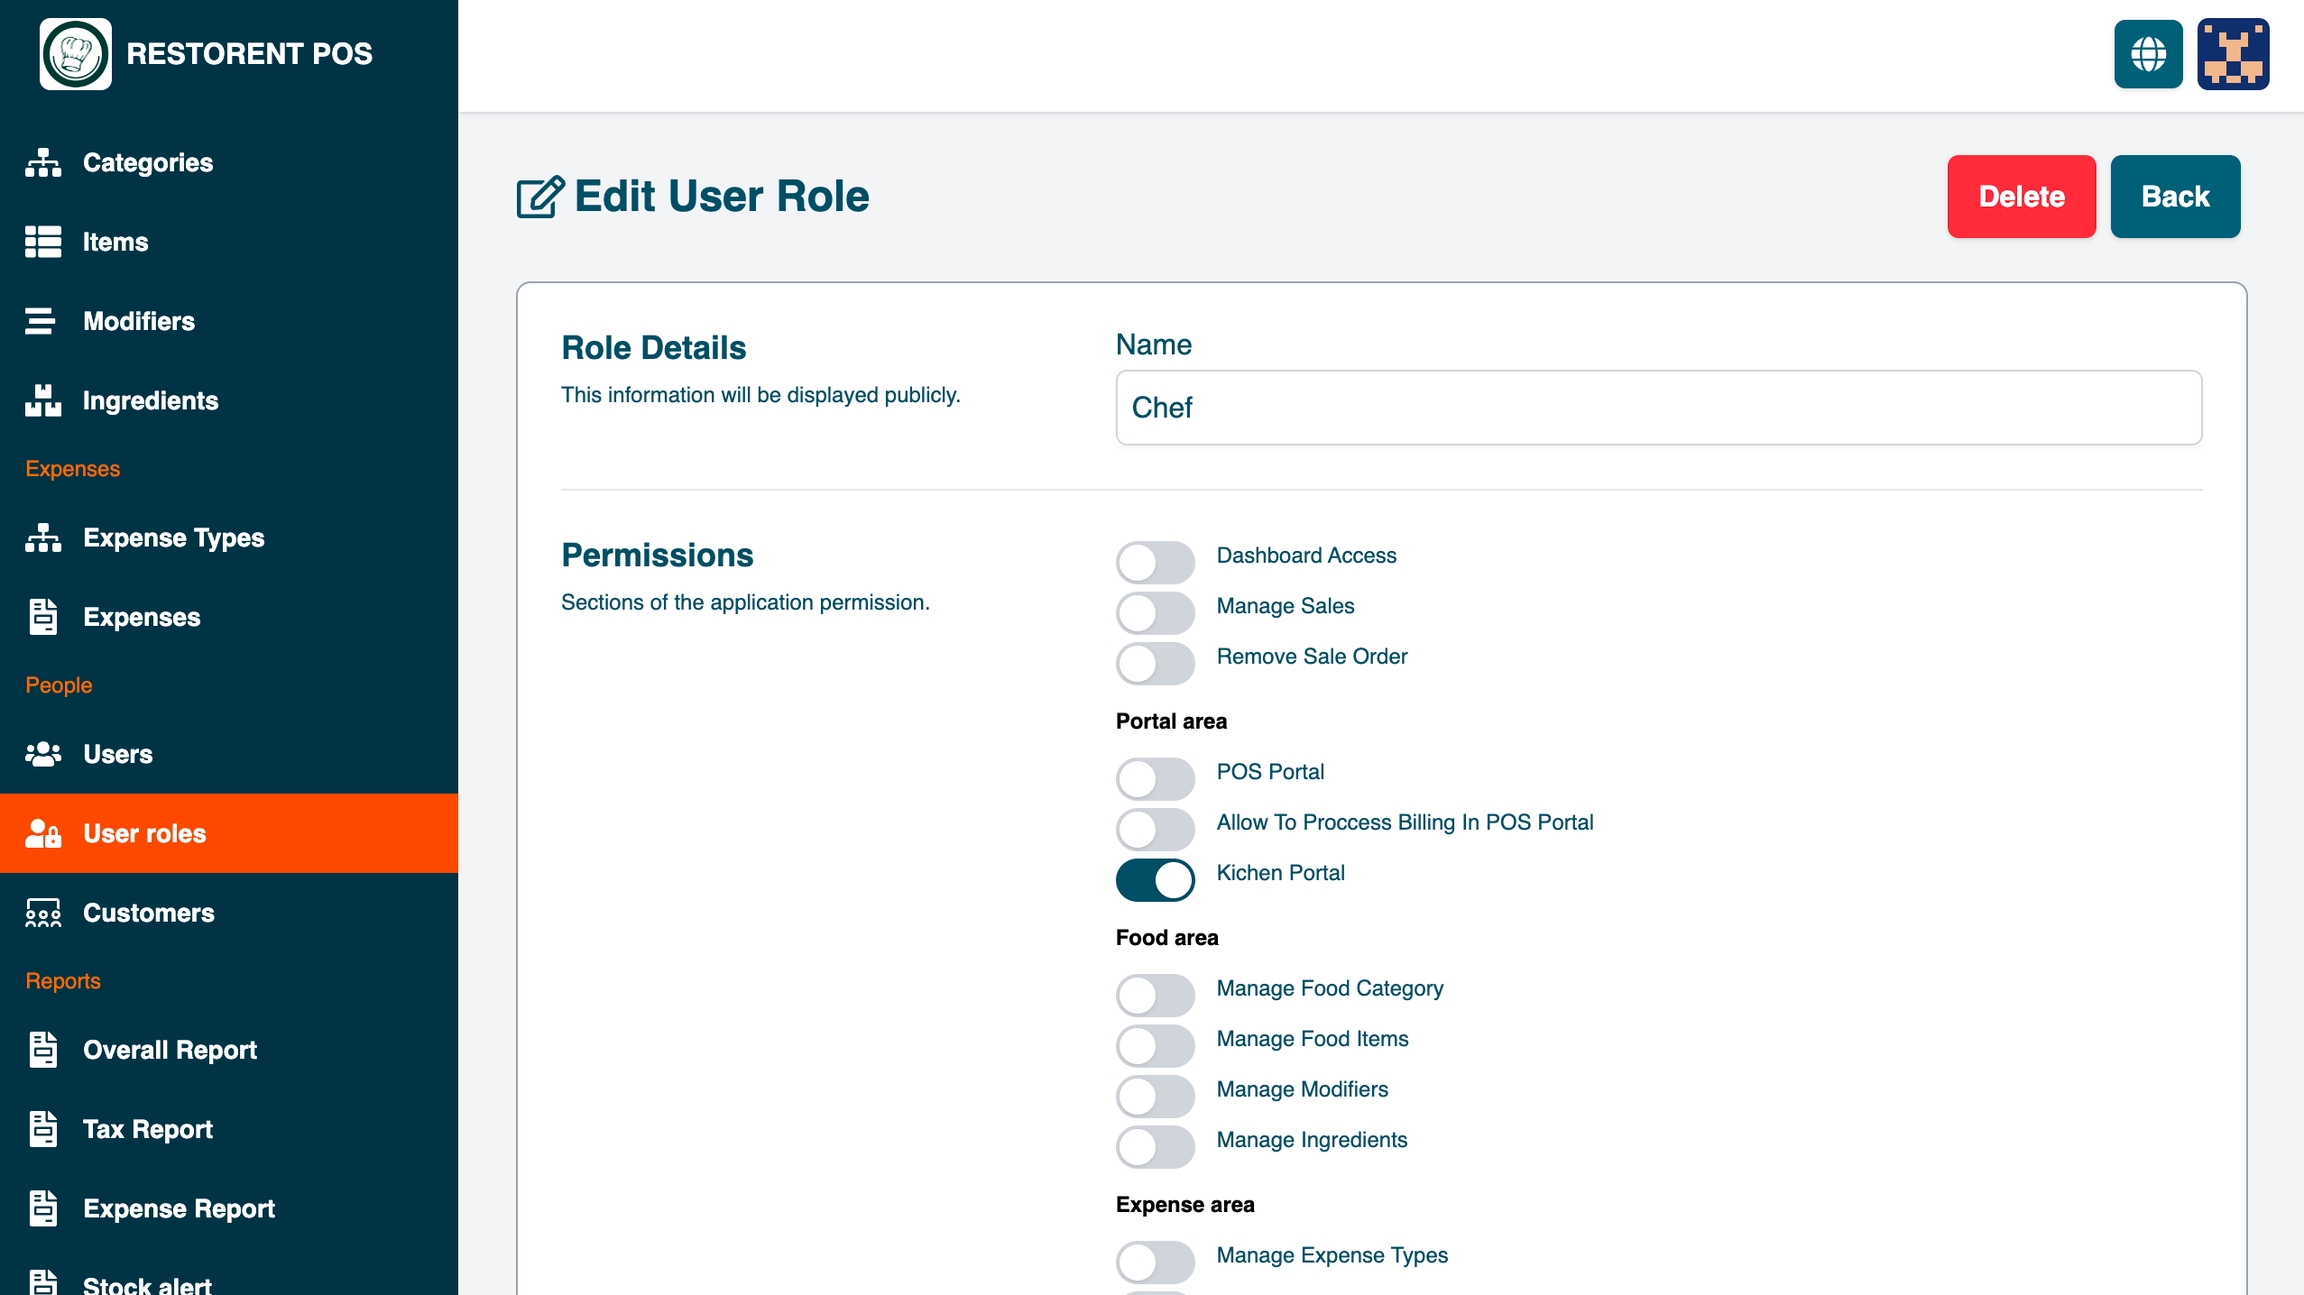The height and width of the screenshot is (1295, 2304).
Task: Click the Customers sidebar icon
Action: click(43, 913)
